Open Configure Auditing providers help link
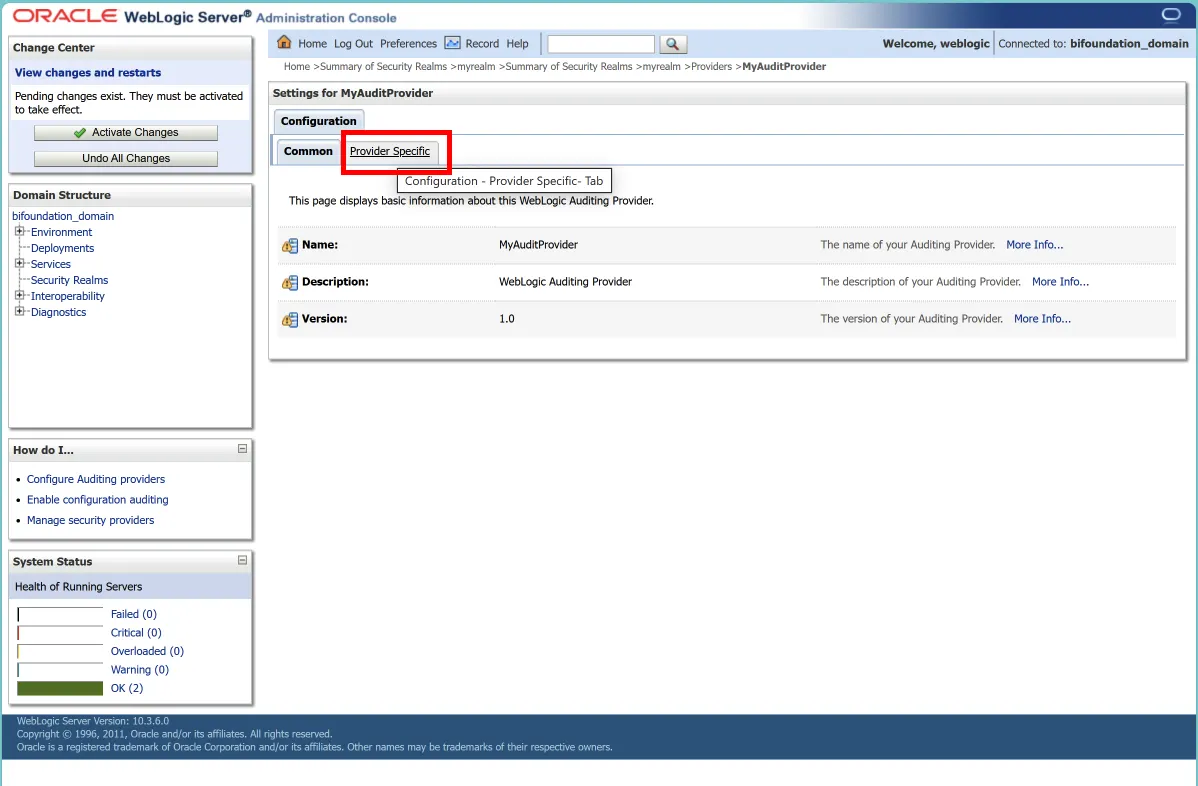Viewport: 1198px width, 786px height. pyautogui.click(x=96, y=479)
